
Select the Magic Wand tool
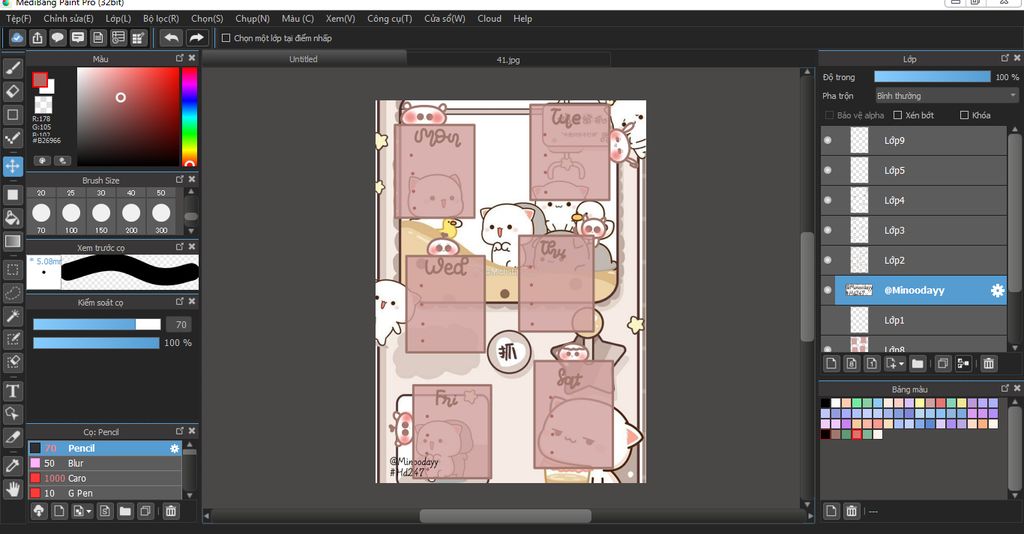click(12, 317)
